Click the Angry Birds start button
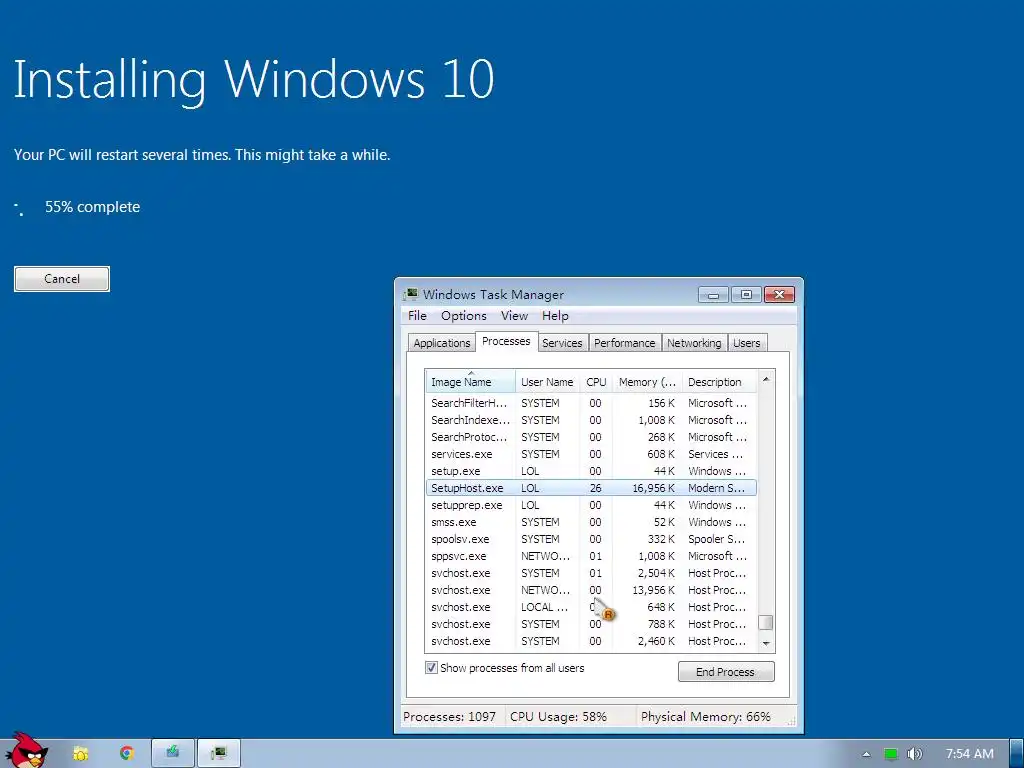This screenshot has height=768, width=1024. [26, 751]
